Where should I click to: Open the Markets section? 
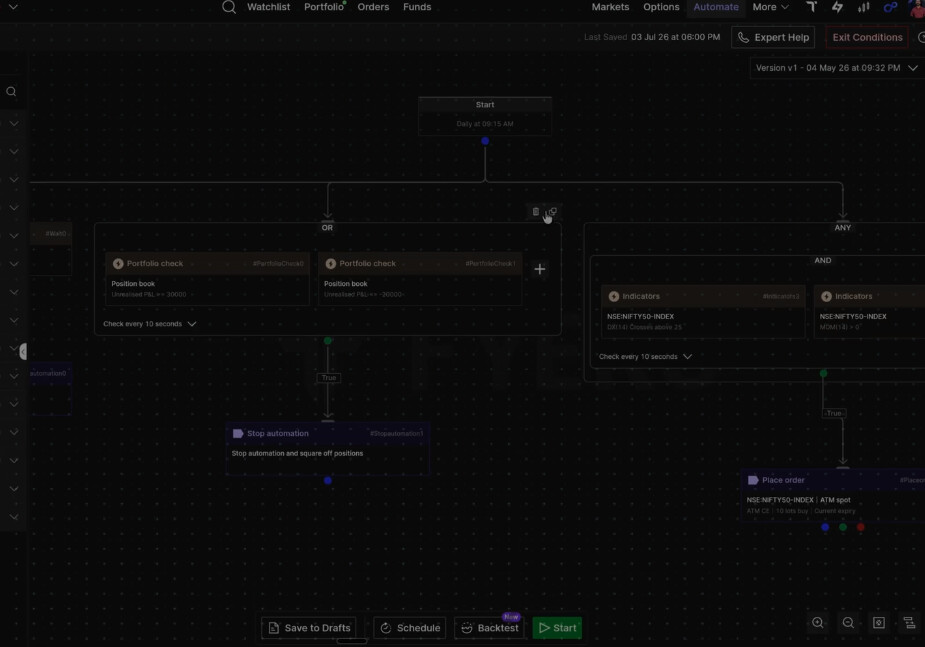pyautogui.click(x=611, y=7)
